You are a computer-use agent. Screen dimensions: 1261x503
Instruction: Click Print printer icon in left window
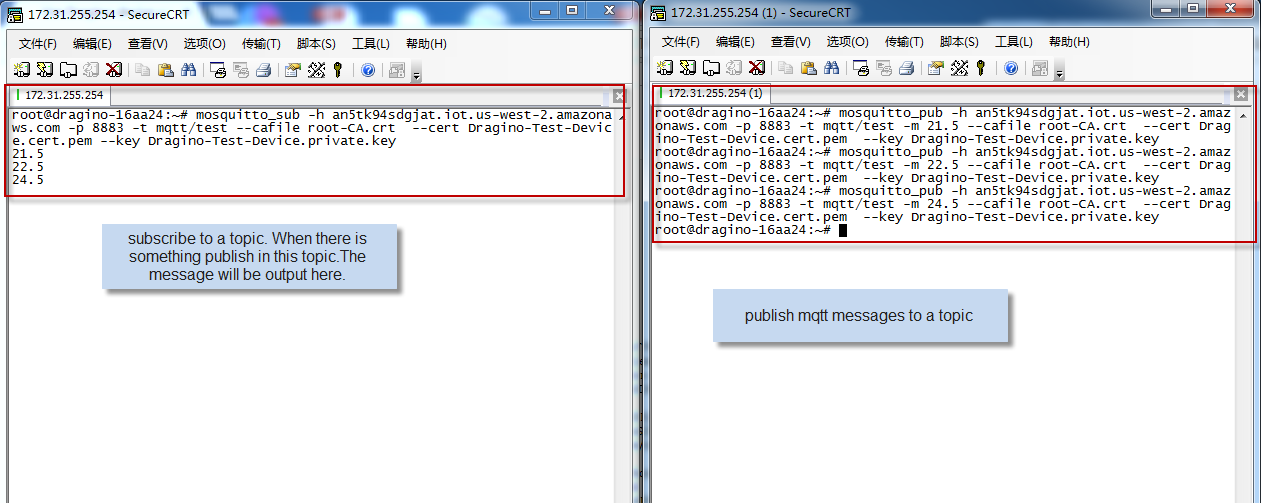(264, 69)
